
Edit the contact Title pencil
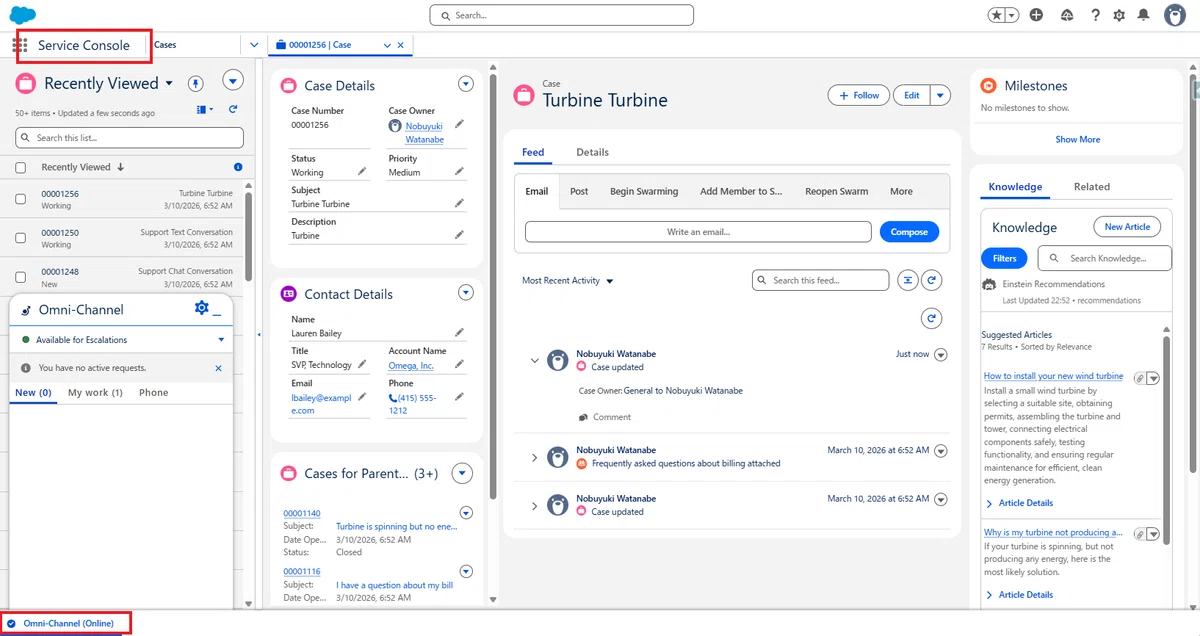(x=362, y=364)
